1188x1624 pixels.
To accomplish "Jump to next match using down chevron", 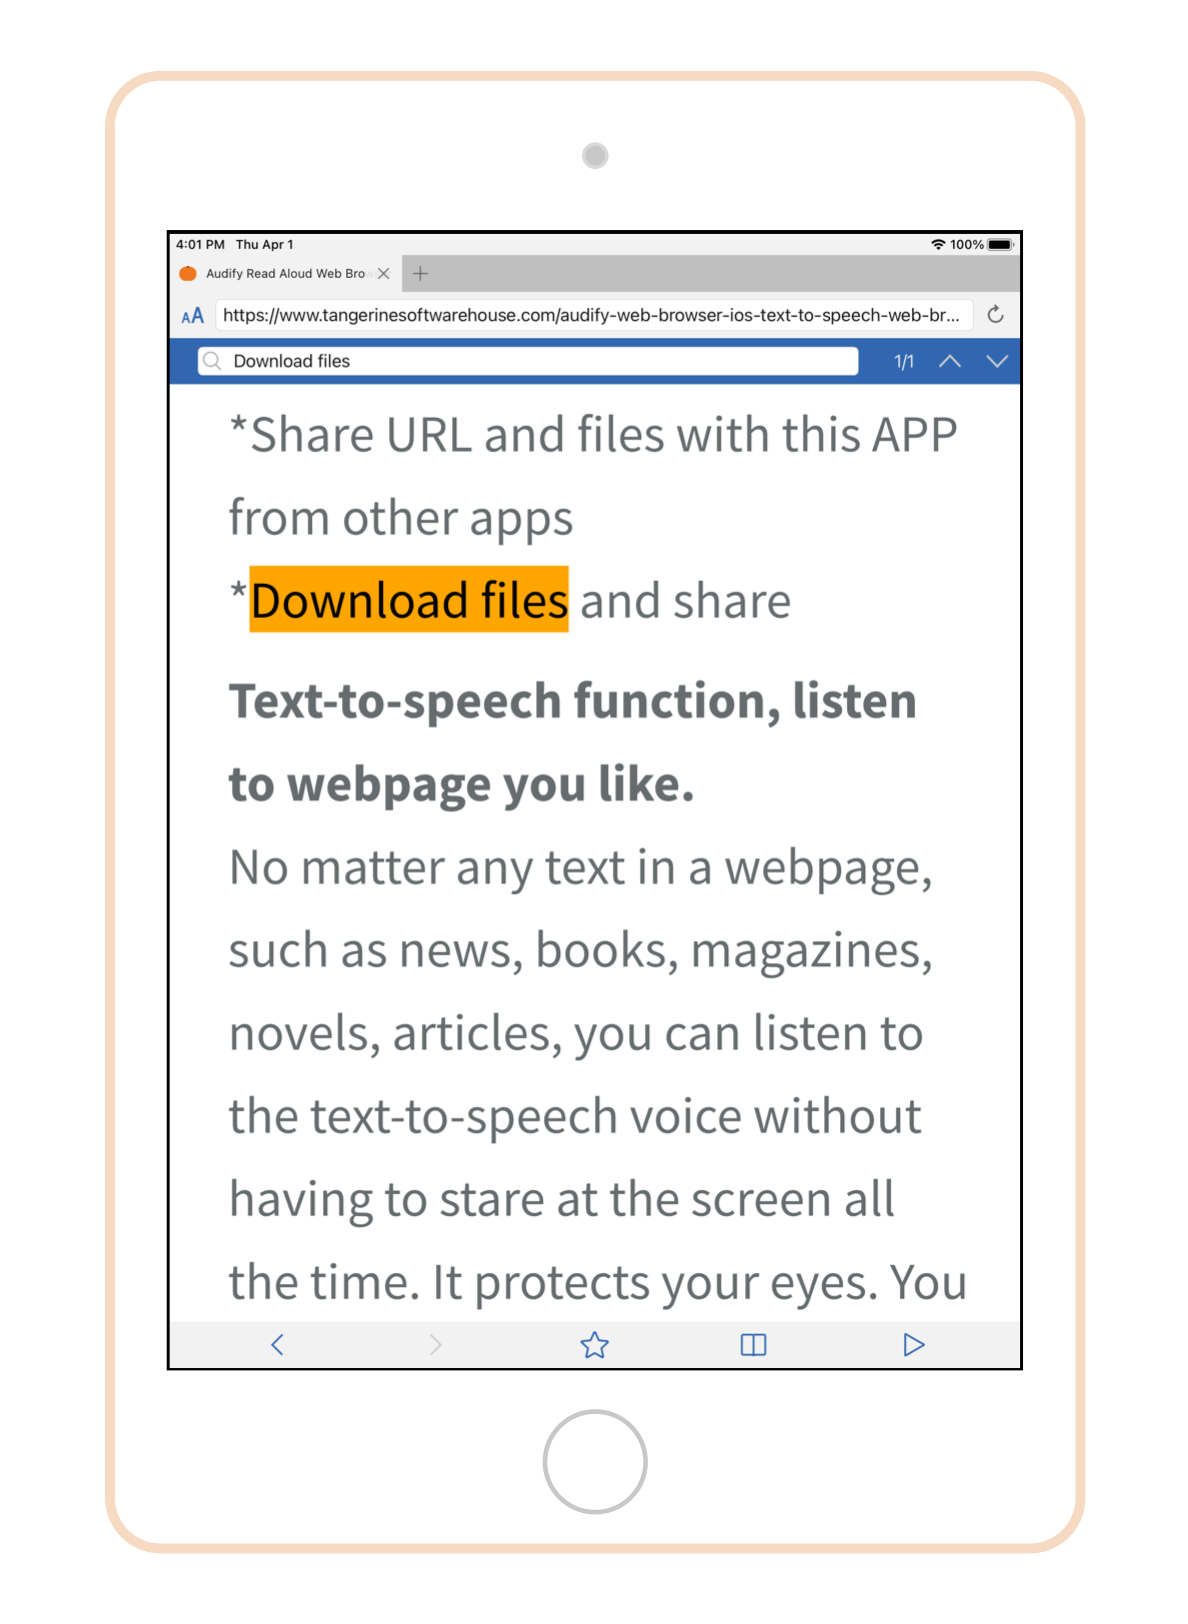I will click(997, 361).
